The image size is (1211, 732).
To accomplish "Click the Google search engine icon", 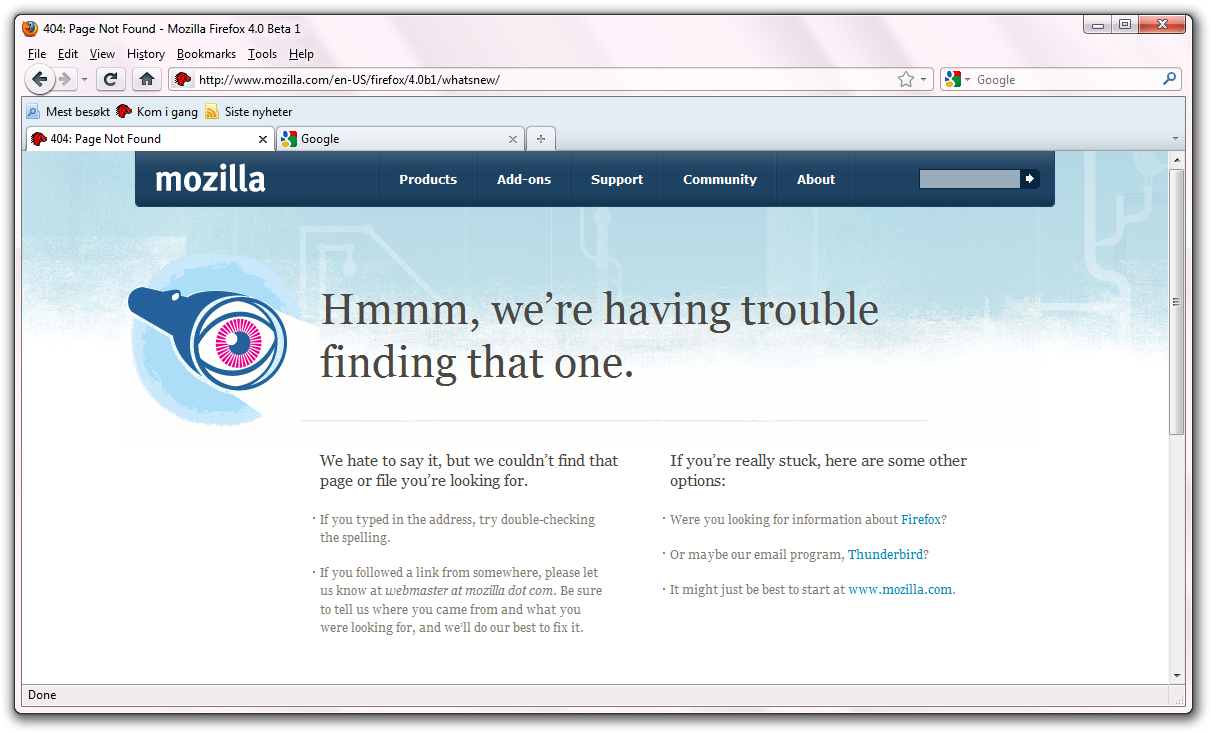I will (953, 79).
